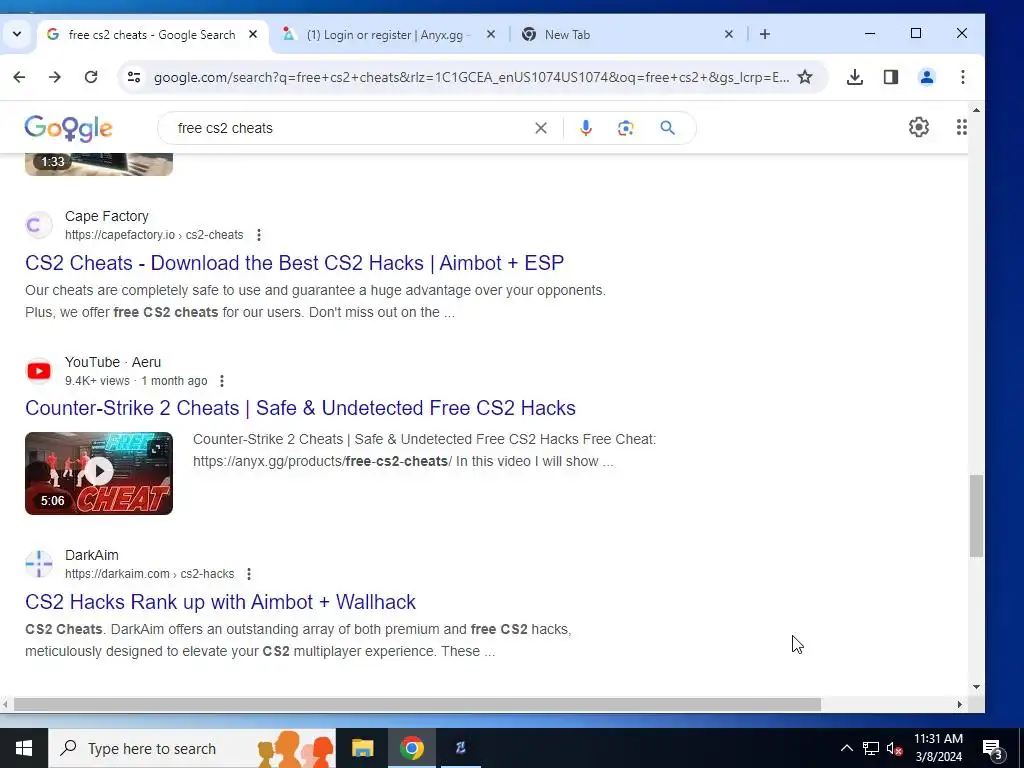Image resolution: width=1024 pixels, height=768 pixels.
Task: Expand the tab search dropdown arrow
Action: (x=17, y=35)
